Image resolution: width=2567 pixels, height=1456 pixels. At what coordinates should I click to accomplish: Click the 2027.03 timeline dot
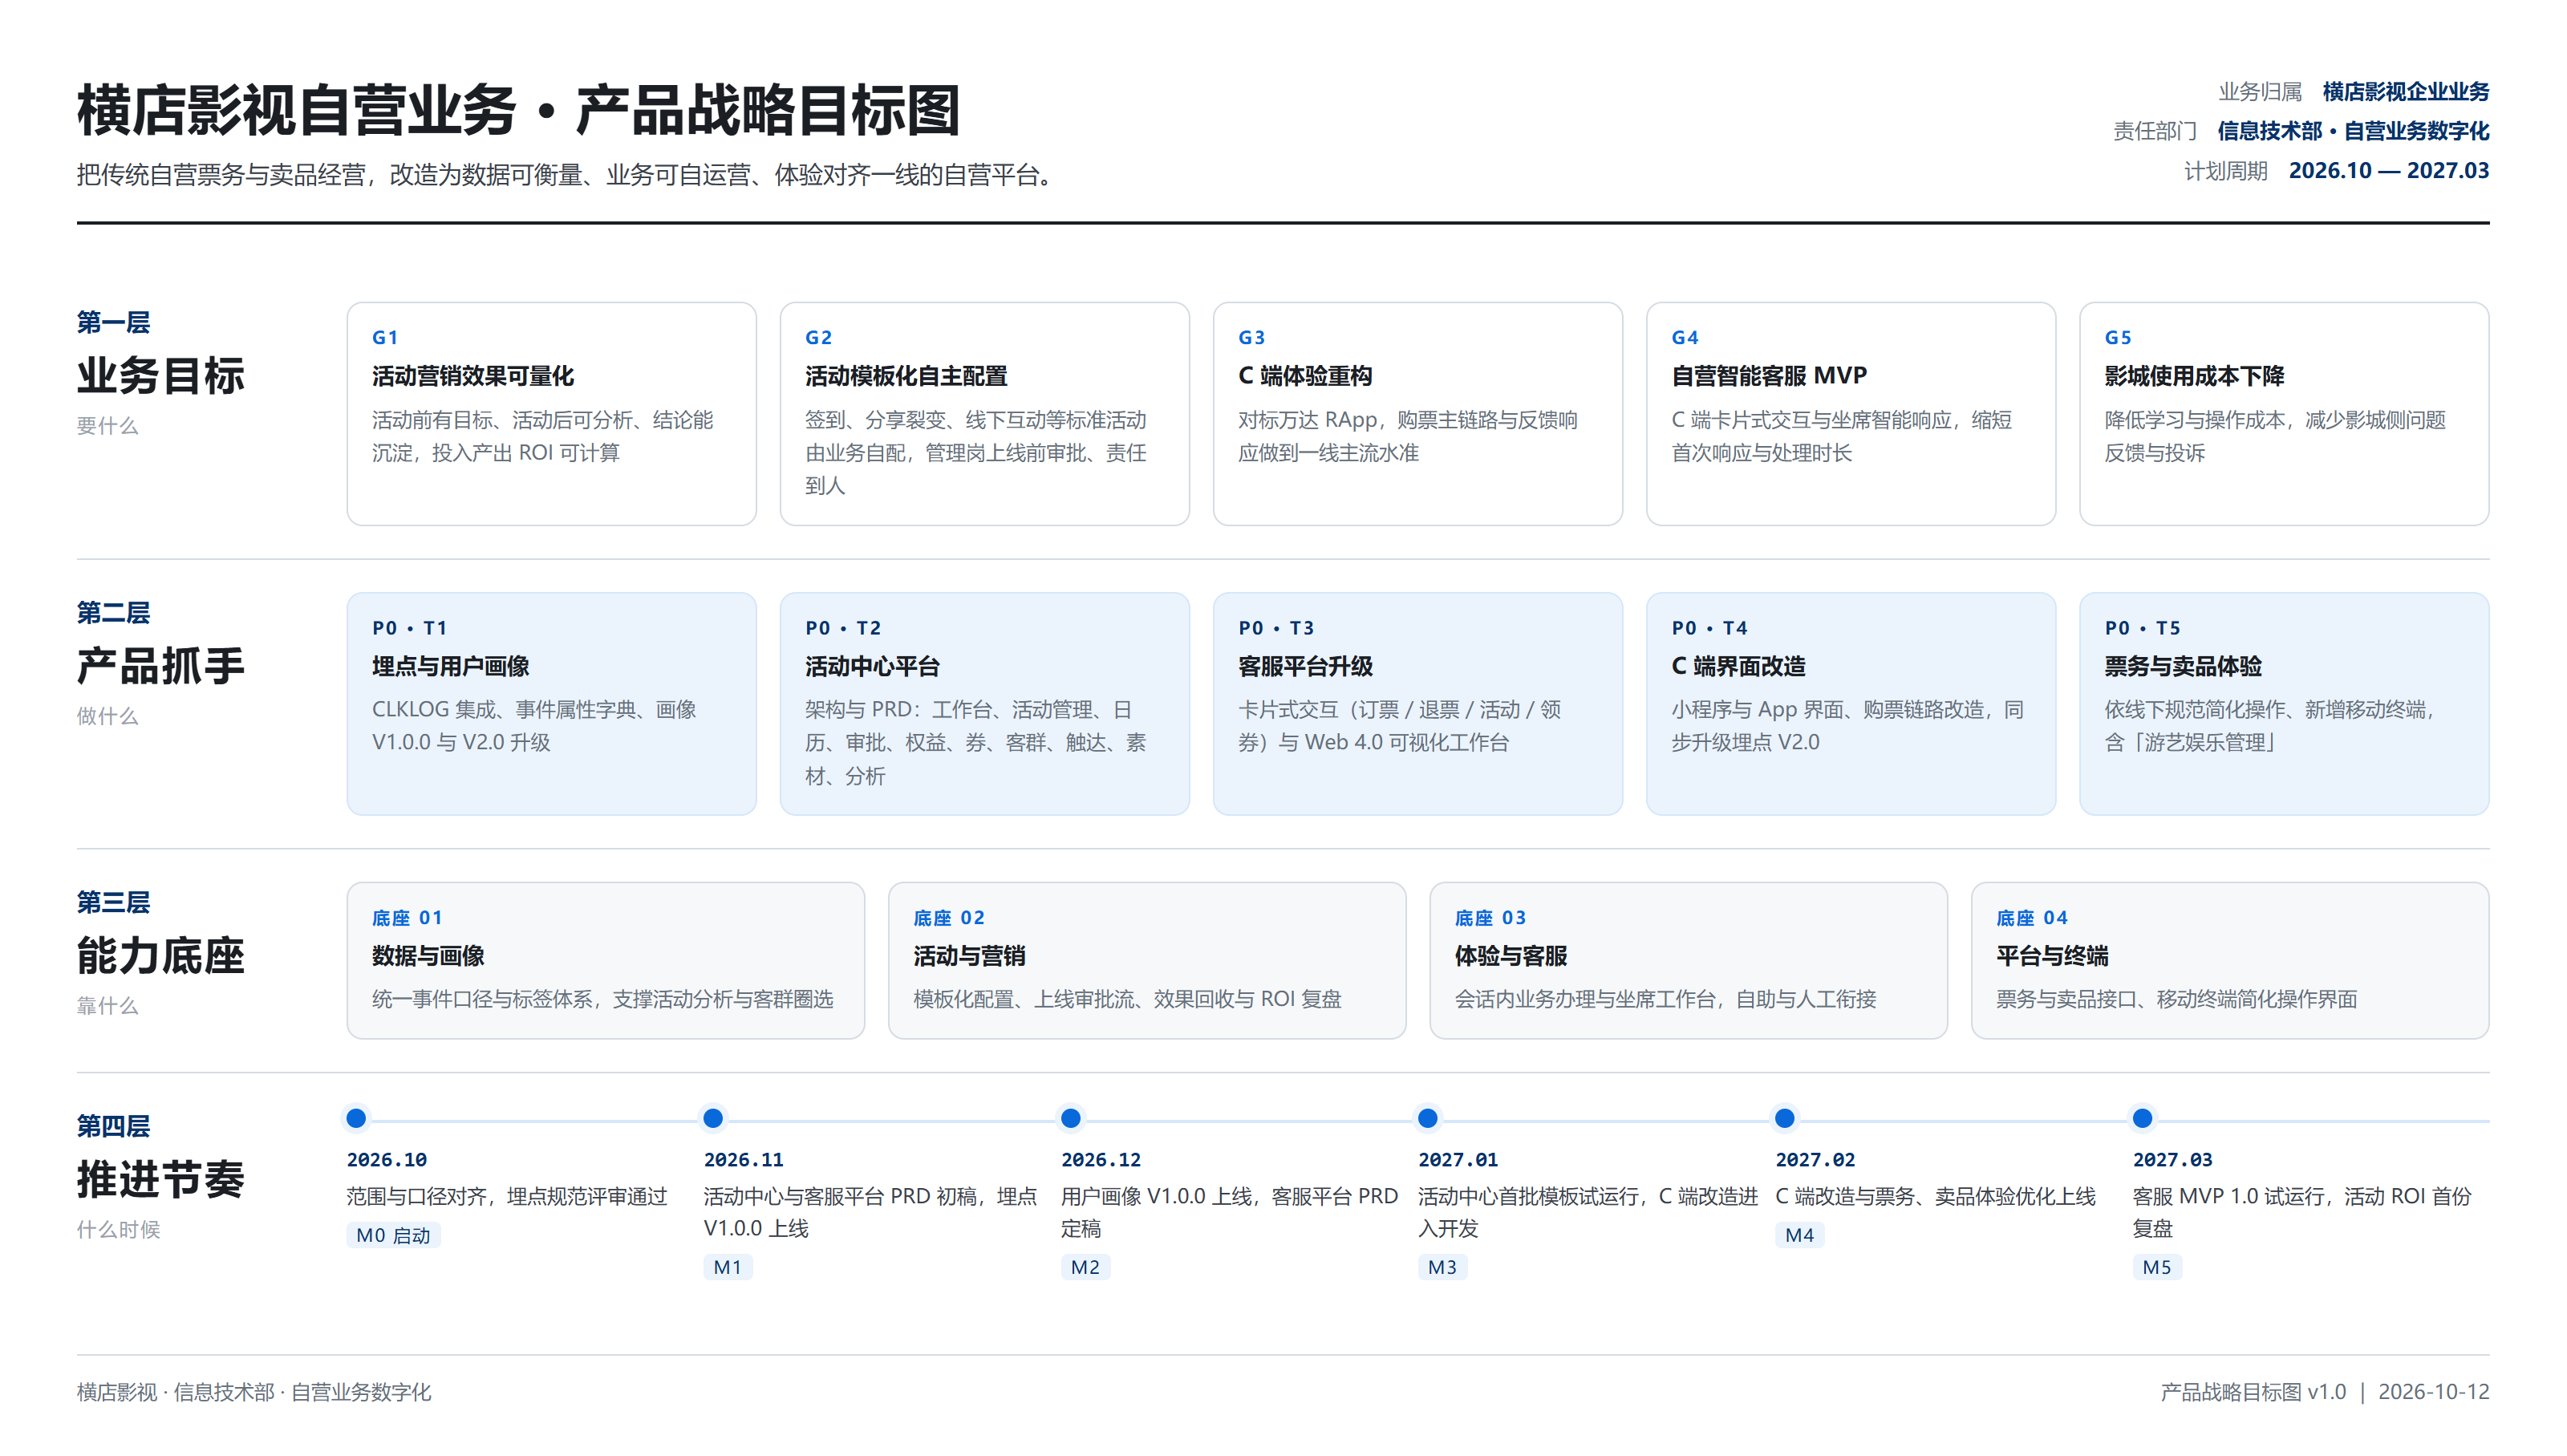pyautogui.click(x=2143, y=1118)
